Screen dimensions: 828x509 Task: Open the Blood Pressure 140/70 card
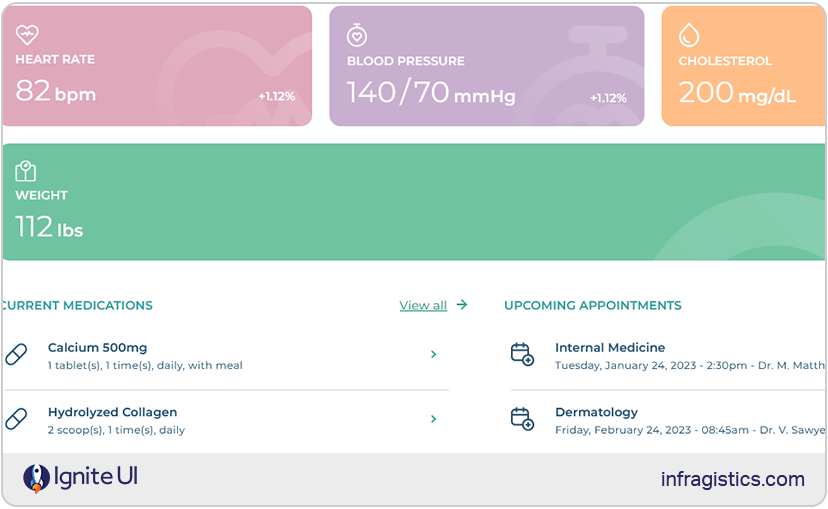[x=486, y=66]
